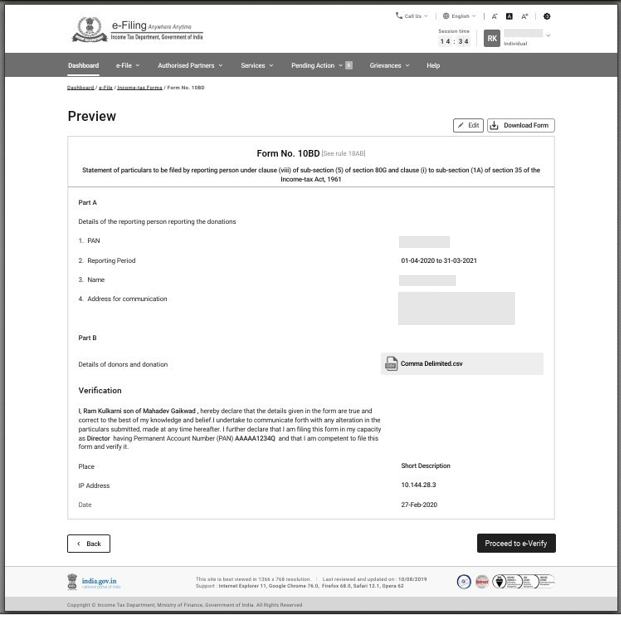This screenshot has width=621, height=617.
Task: Click the Download Form button
Action: (x=521, y=125)
